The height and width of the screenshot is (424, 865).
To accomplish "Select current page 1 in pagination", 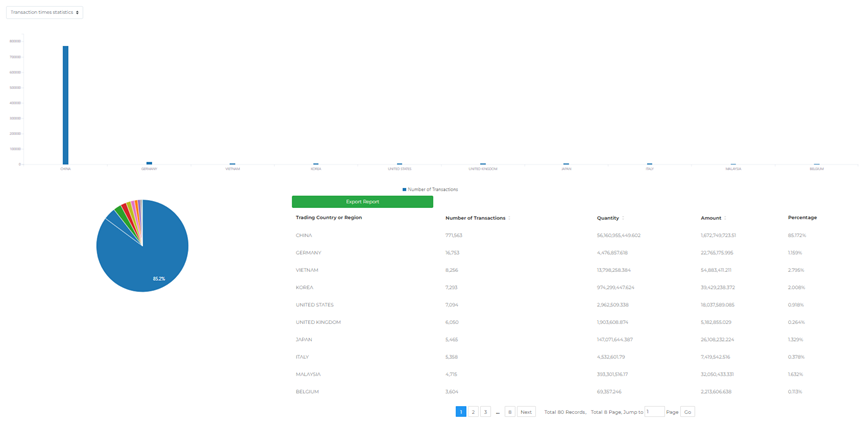I will 461,412.
